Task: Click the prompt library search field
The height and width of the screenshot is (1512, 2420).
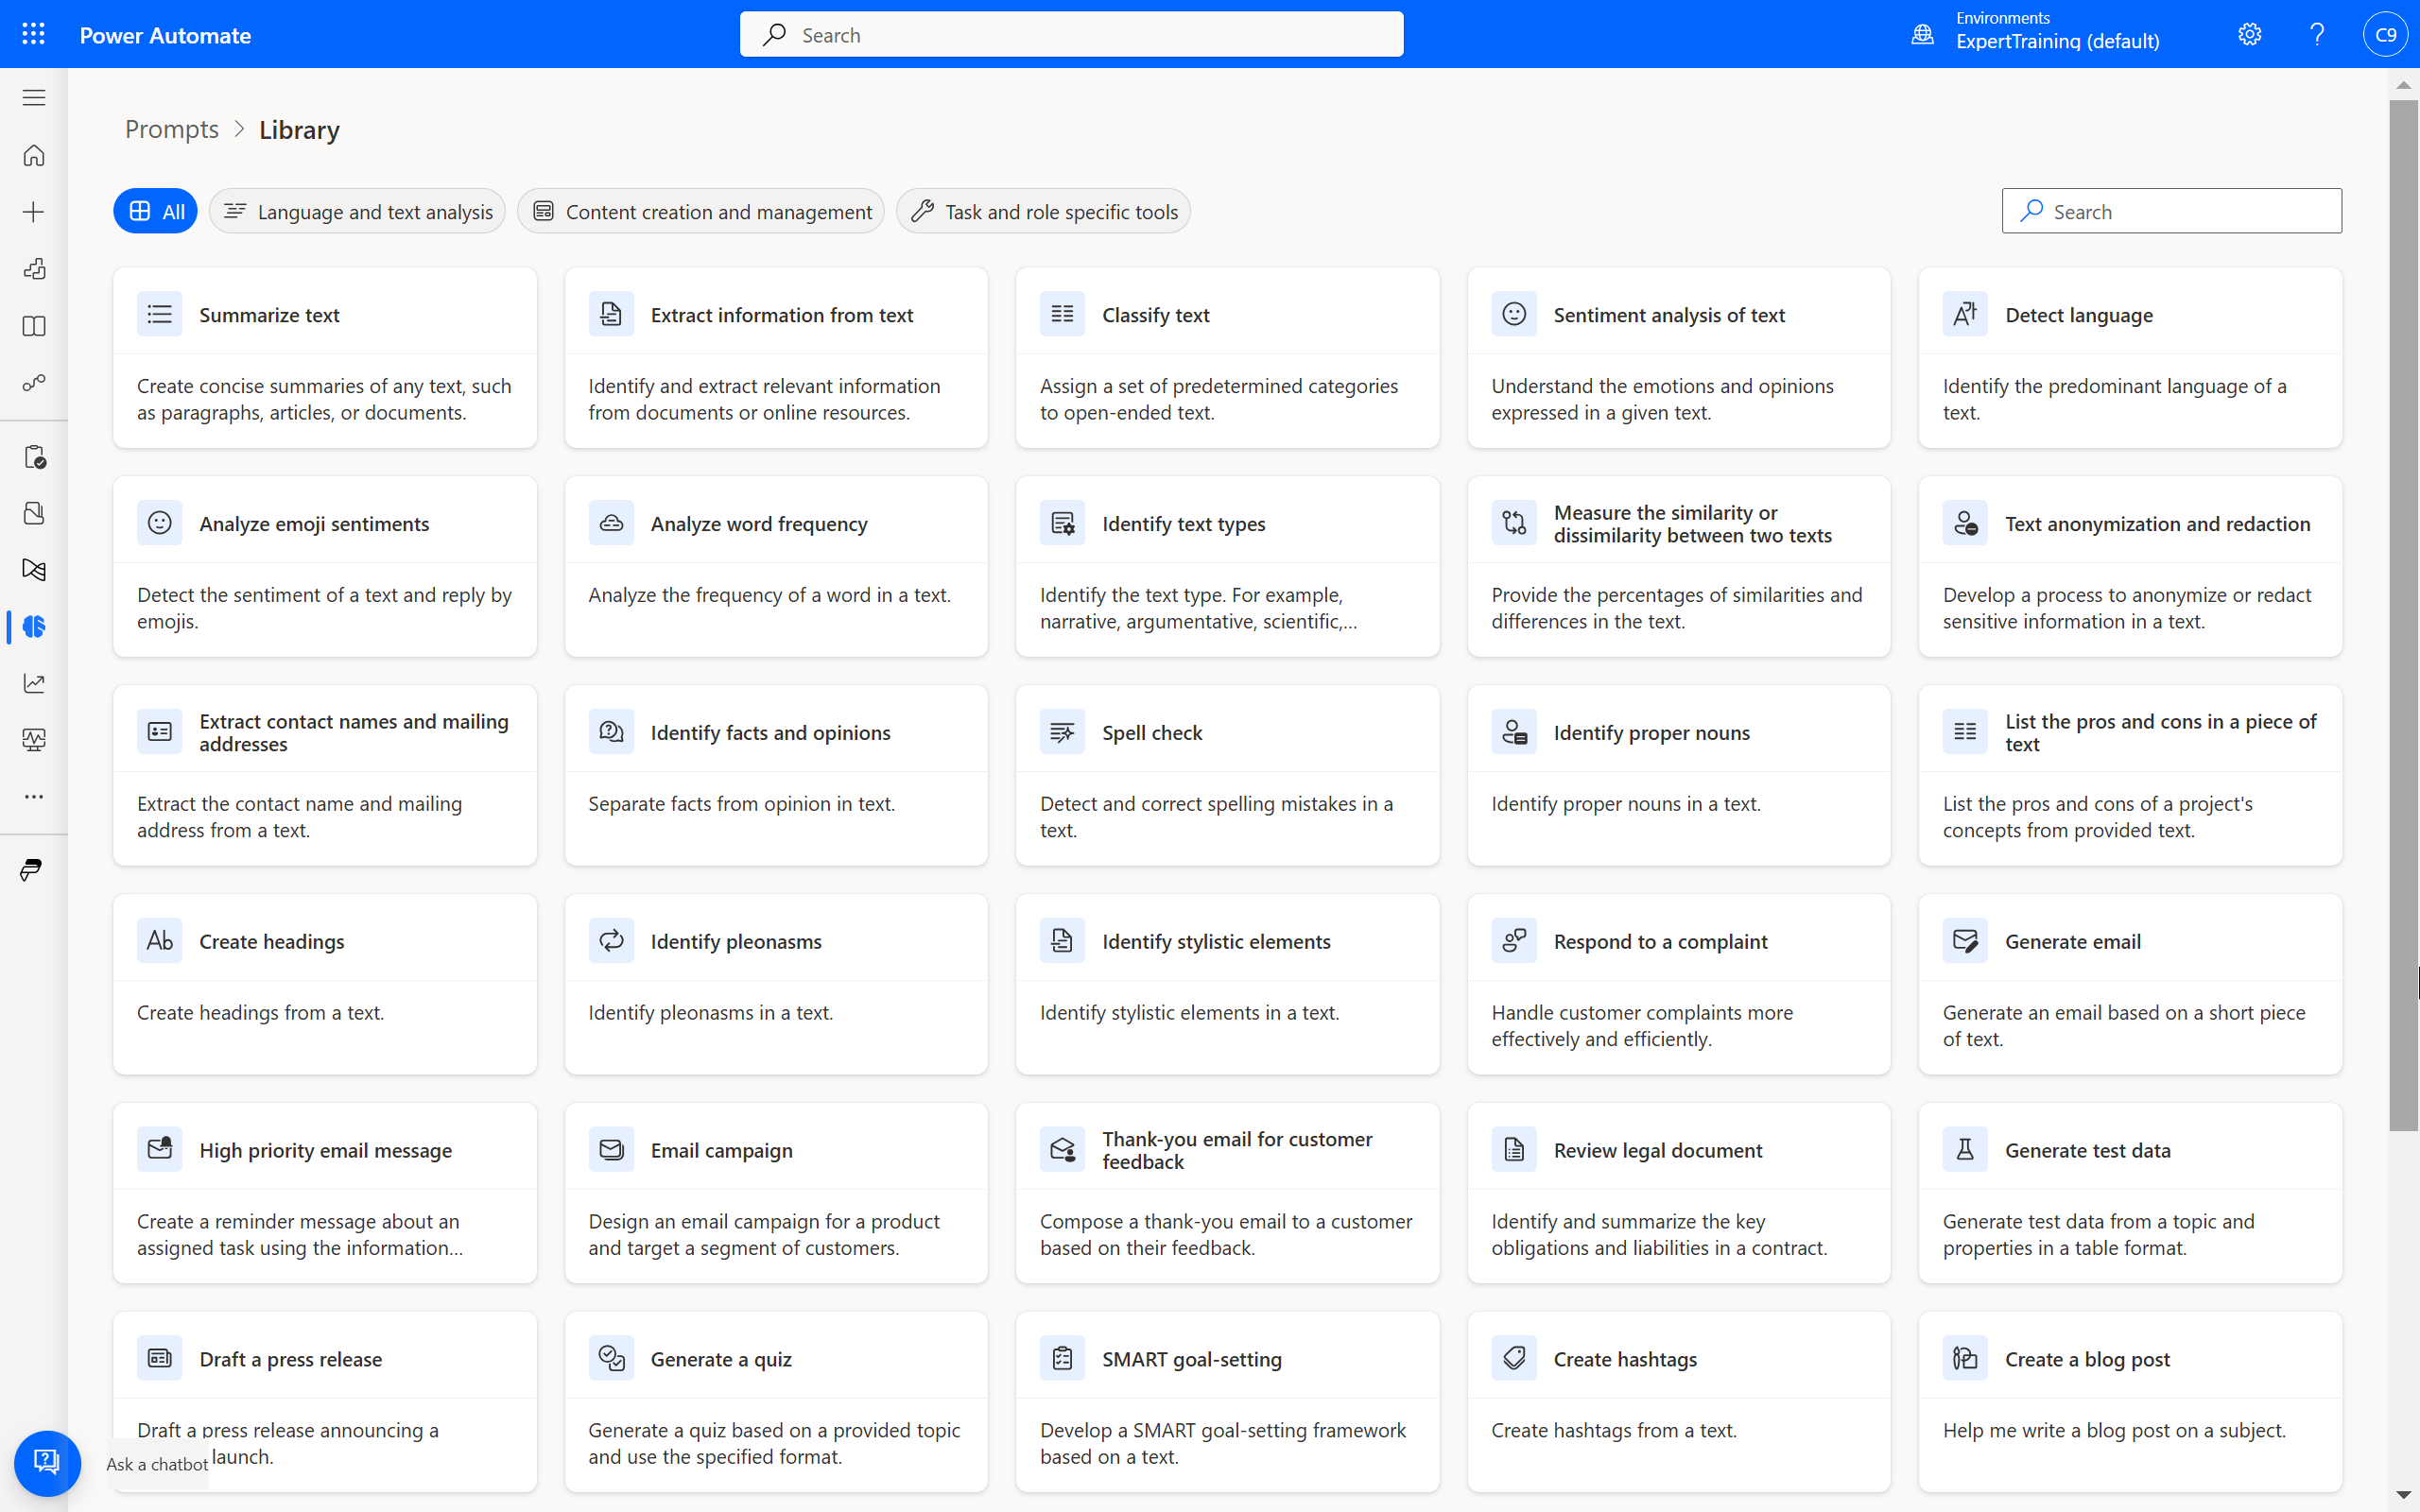Action: coord(2170,211)
